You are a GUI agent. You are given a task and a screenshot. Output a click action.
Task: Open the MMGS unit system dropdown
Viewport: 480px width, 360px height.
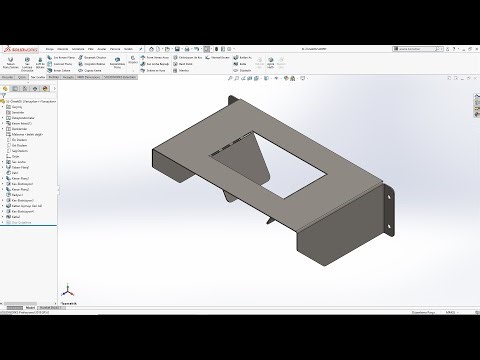tap(453, 312)
